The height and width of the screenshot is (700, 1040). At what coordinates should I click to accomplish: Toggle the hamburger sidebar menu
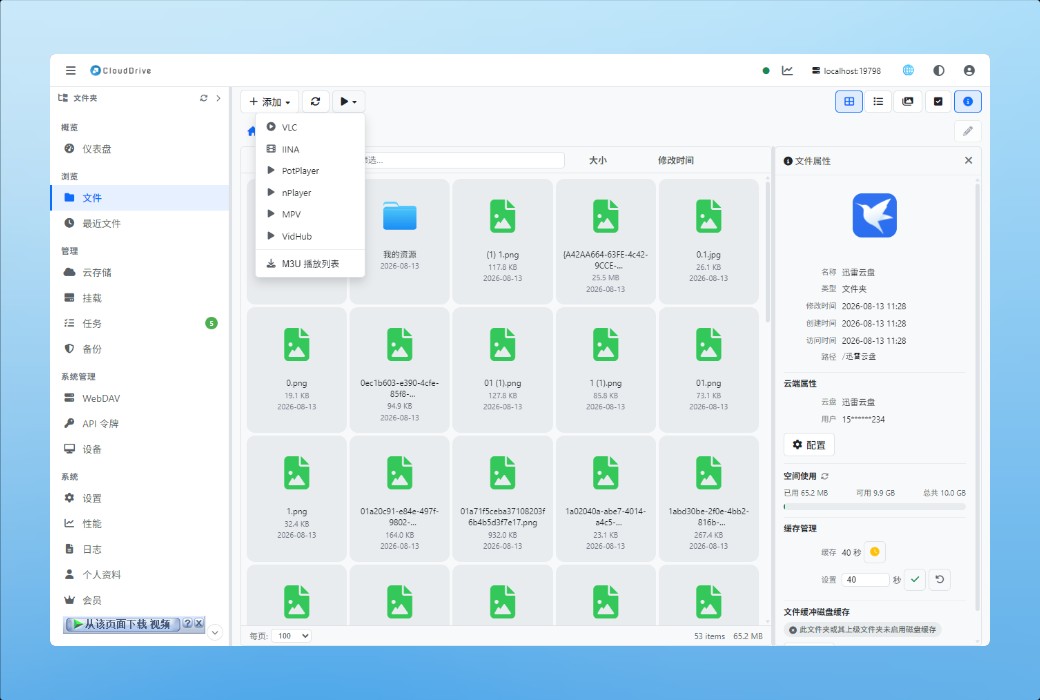(x=70, y=70)
